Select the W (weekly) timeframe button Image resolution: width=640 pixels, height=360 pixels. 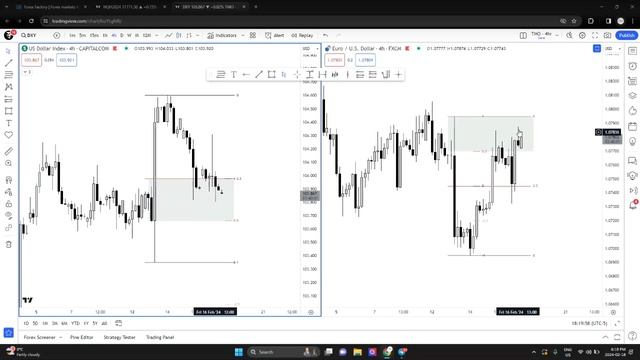pos(129,36)
